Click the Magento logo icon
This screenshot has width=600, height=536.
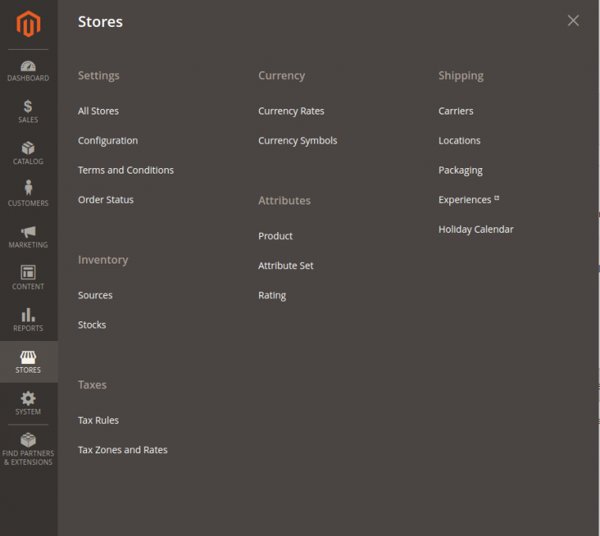click(x=28, y=24)
